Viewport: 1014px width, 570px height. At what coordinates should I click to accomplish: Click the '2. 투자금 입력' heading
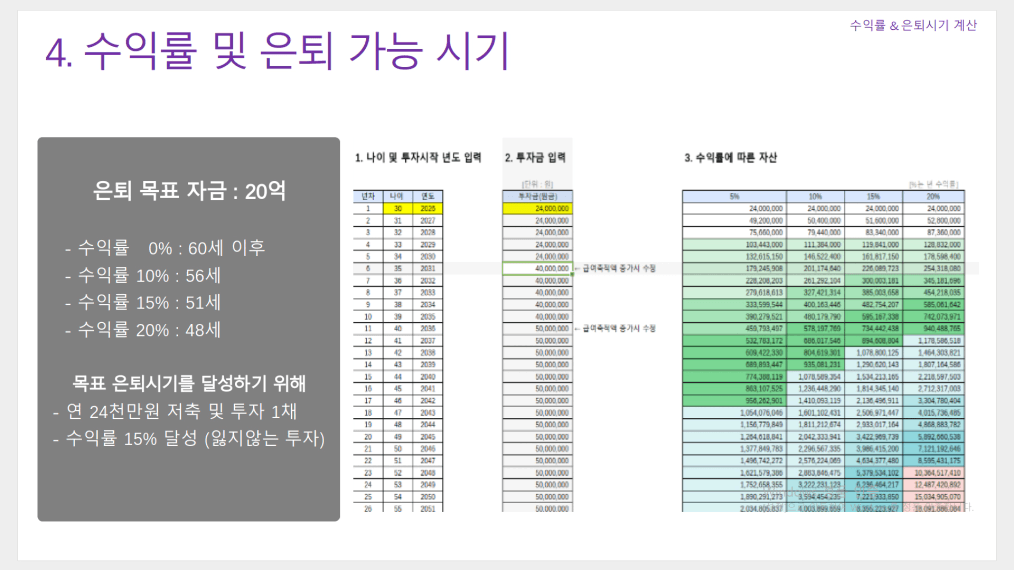pos(535,157)
